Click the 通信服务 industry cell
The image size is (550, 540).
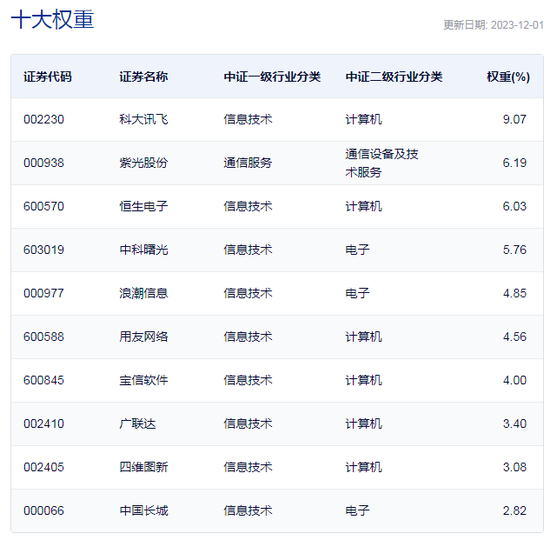click(248, 163)
